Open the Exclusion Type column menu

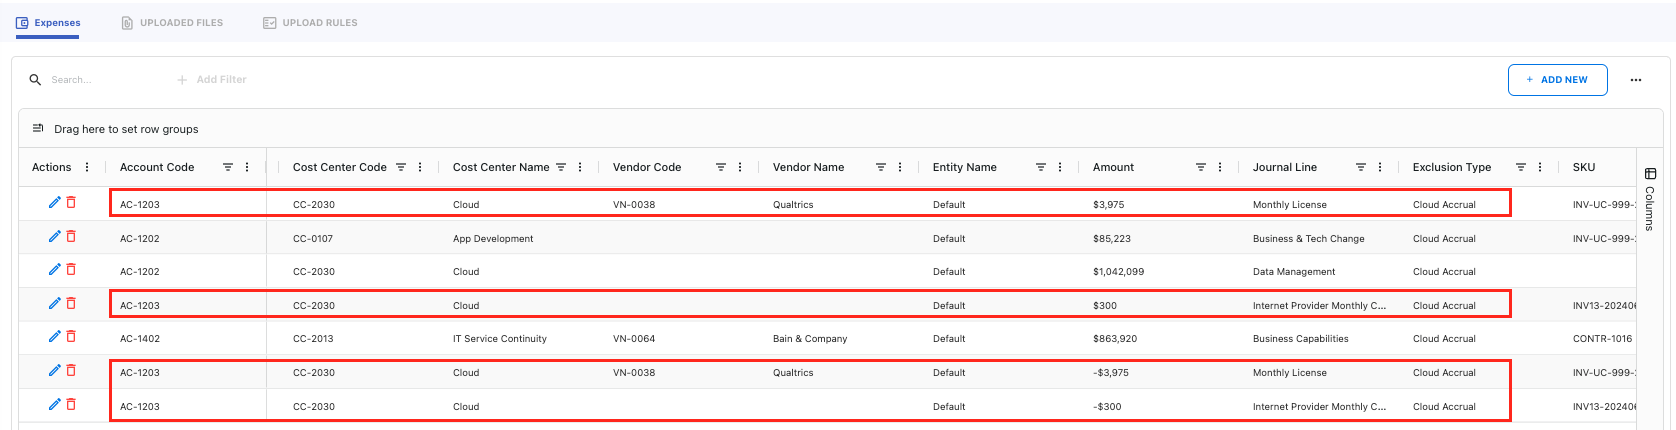(1540, 167)
